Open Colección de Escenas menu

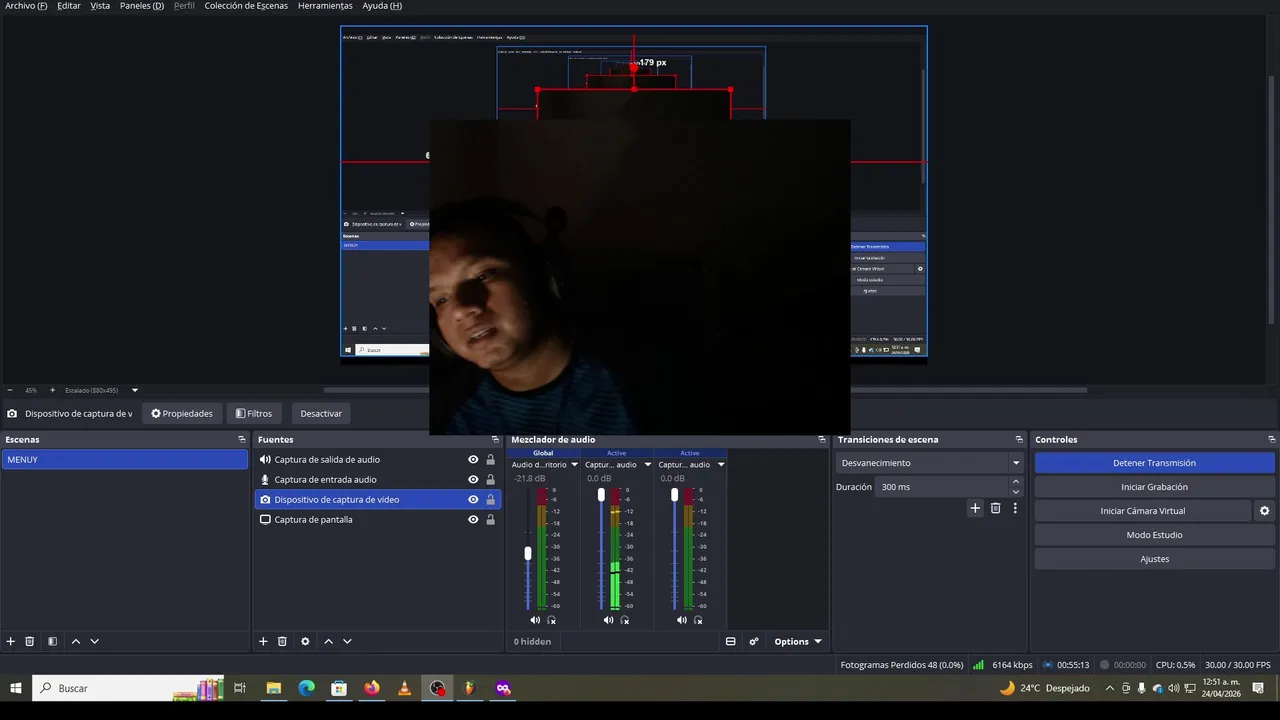[x=246, y=6]
